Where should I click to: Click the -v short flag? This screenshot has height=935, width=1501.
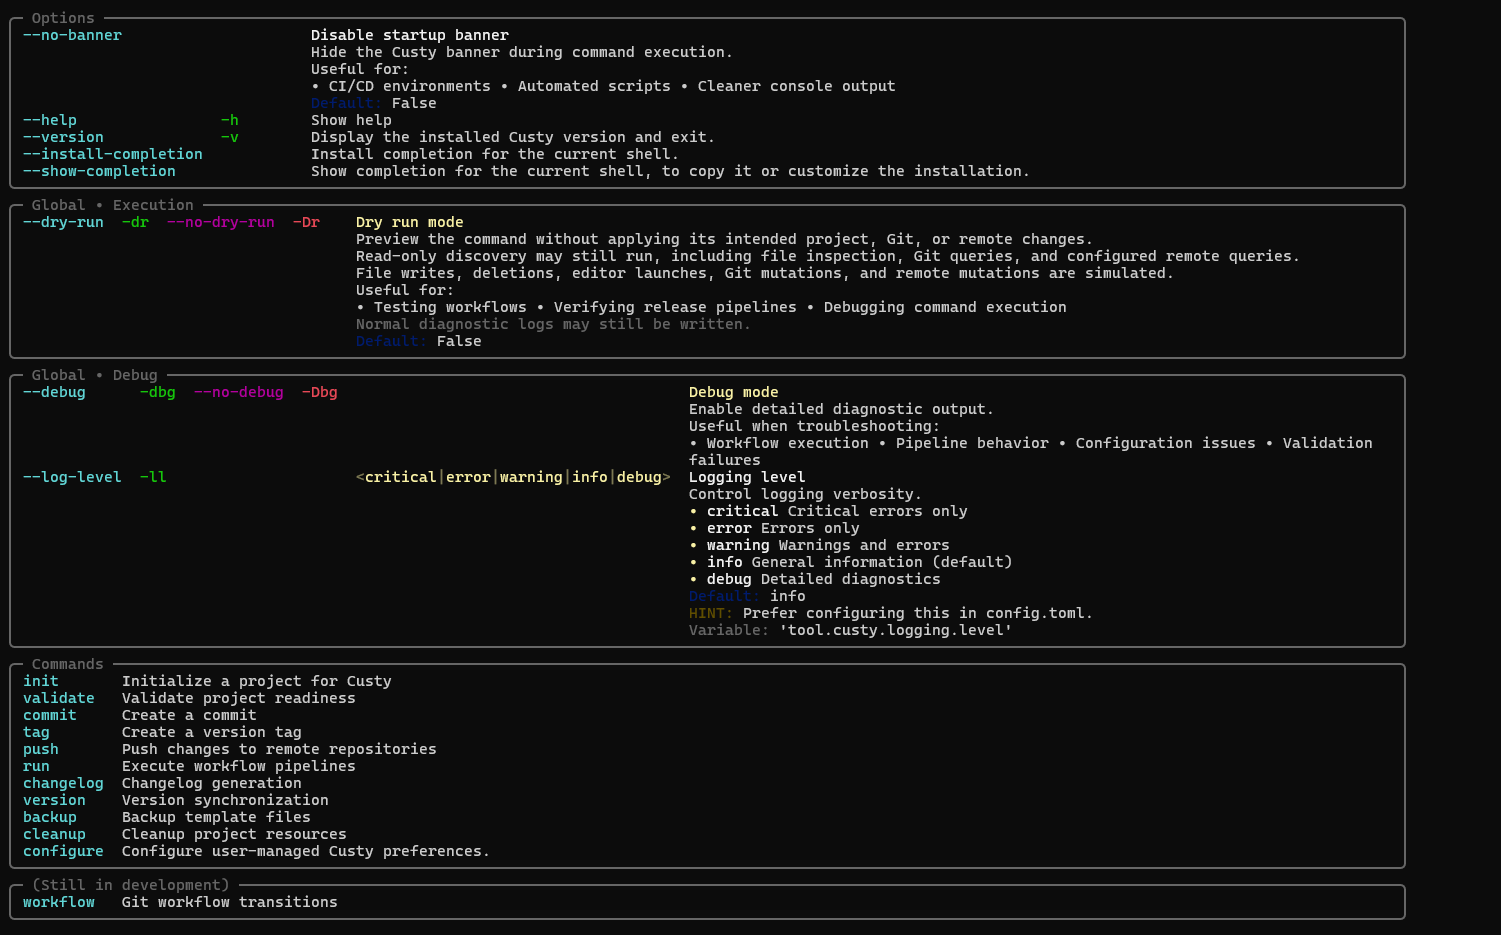point(230,137)
